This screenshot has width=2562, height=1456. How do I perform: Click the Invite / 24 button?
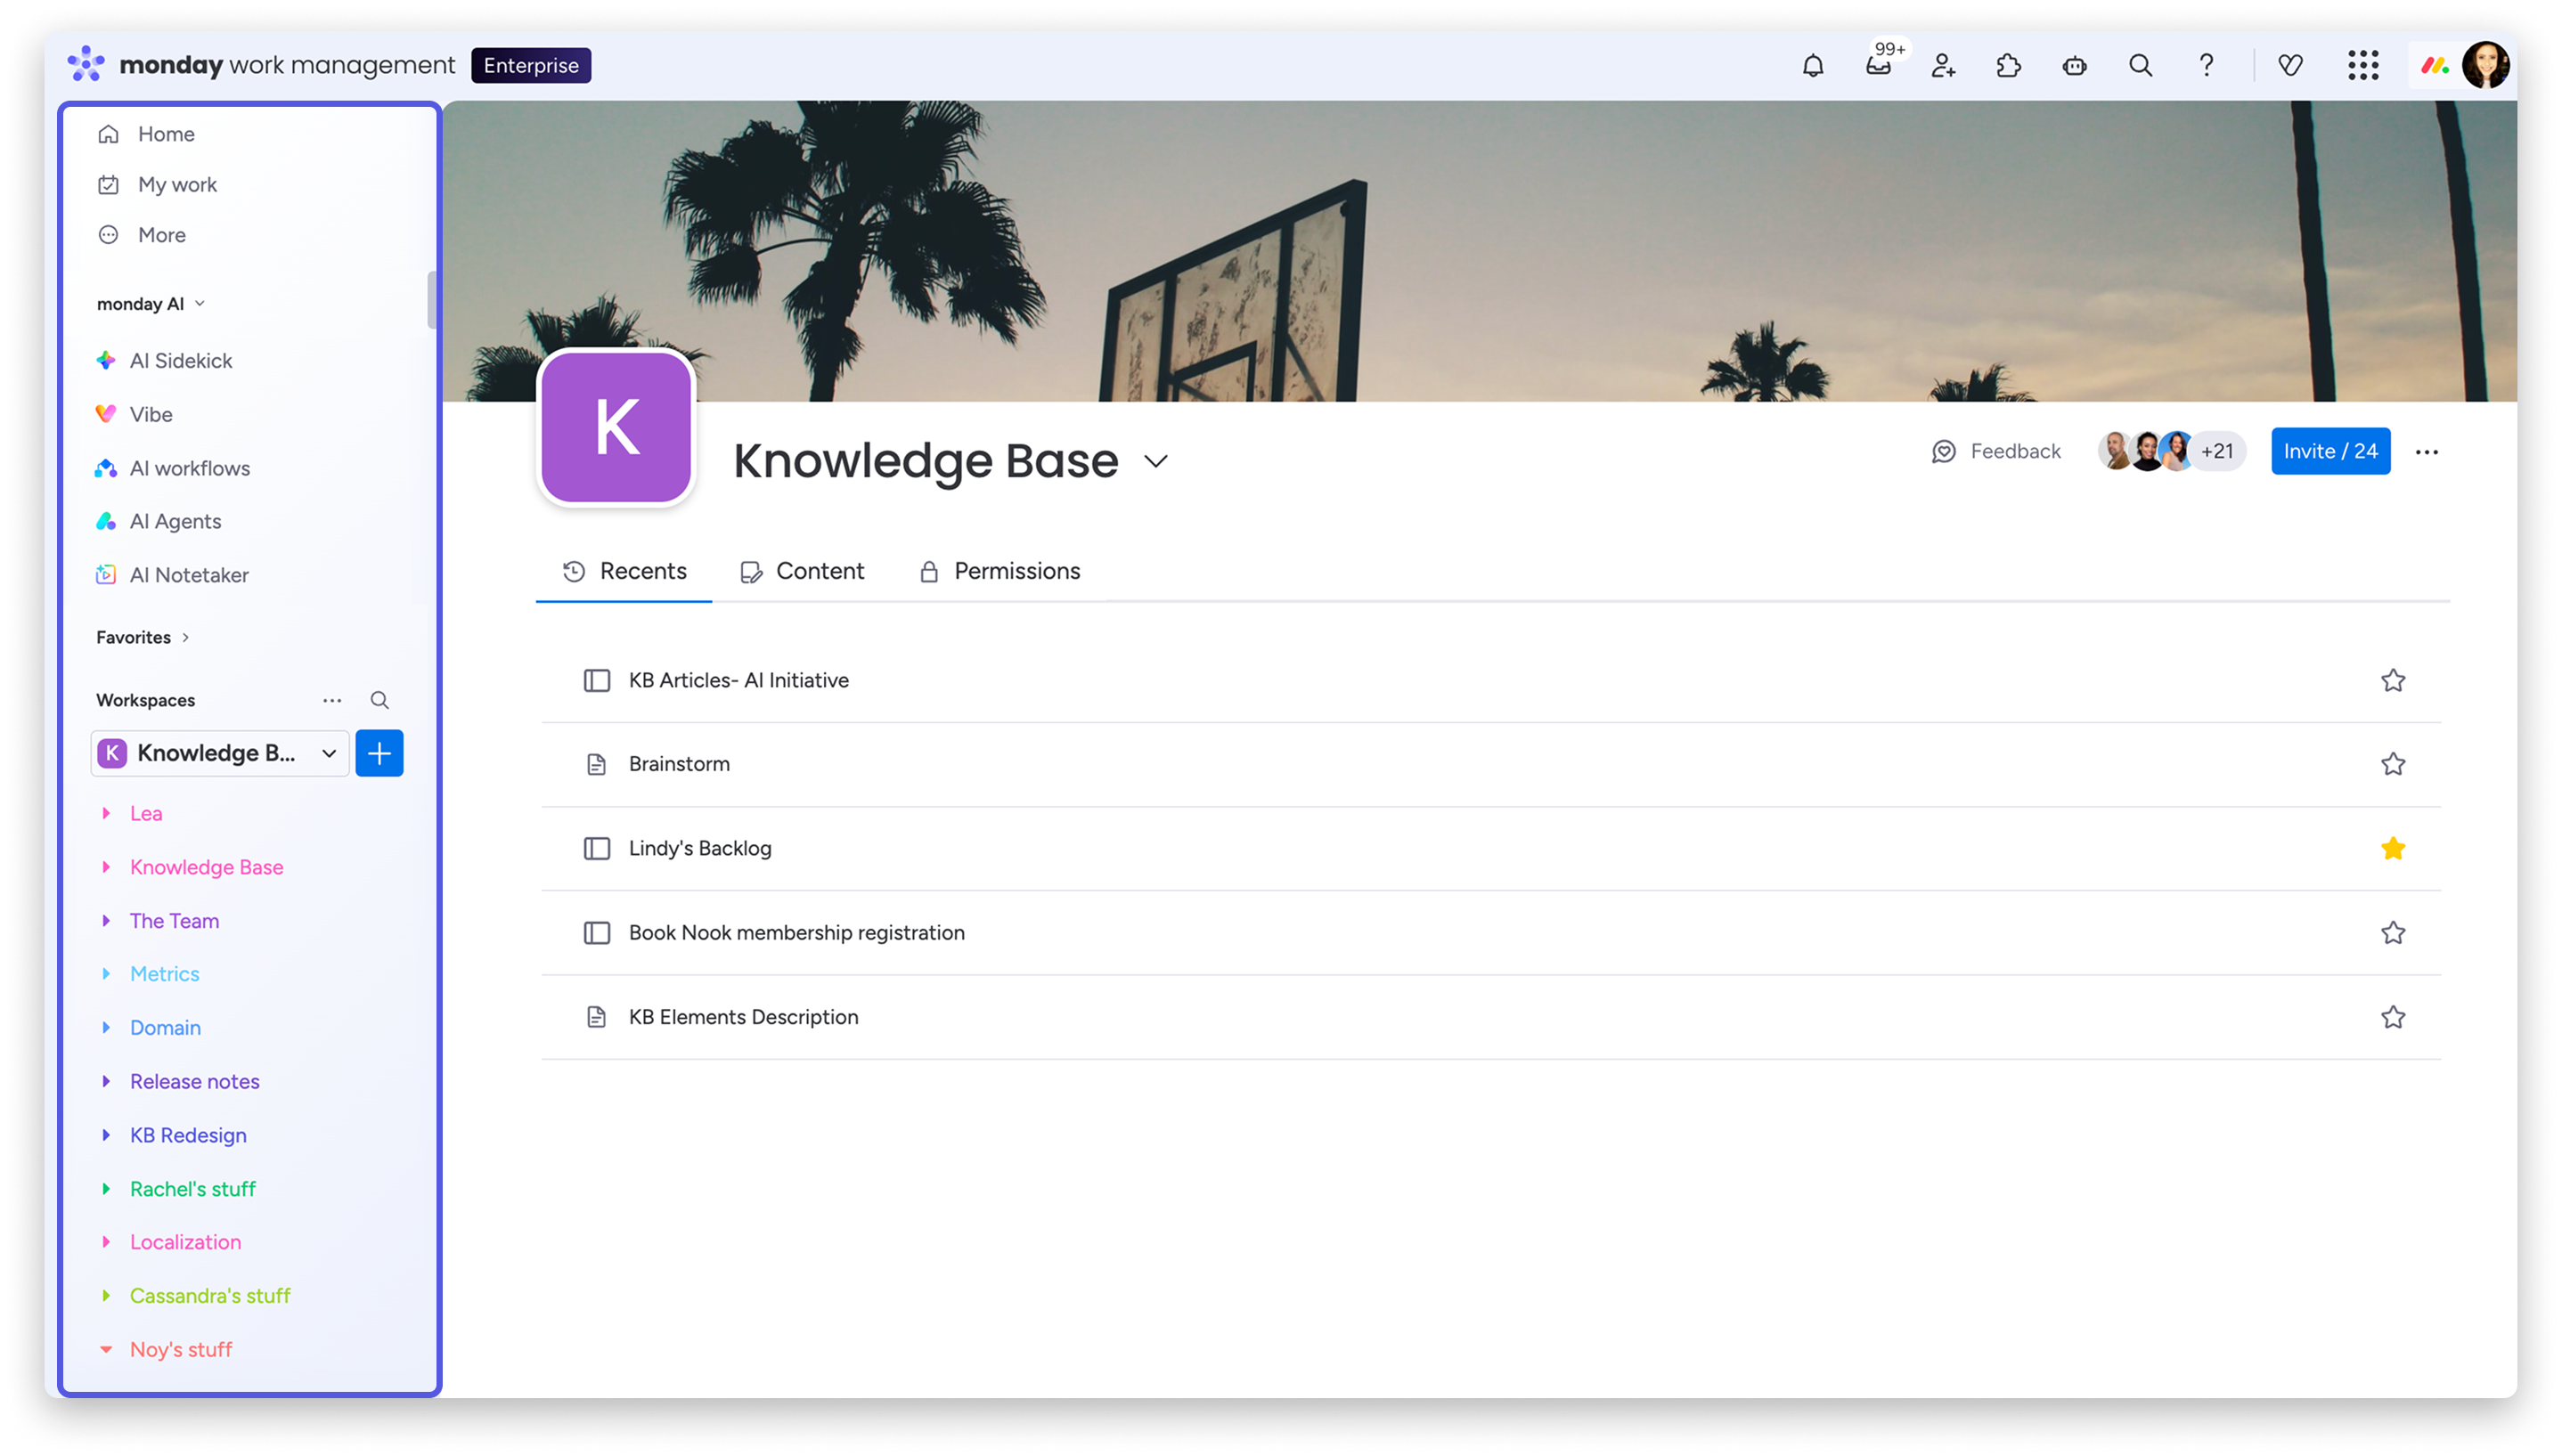(2330, 451)
